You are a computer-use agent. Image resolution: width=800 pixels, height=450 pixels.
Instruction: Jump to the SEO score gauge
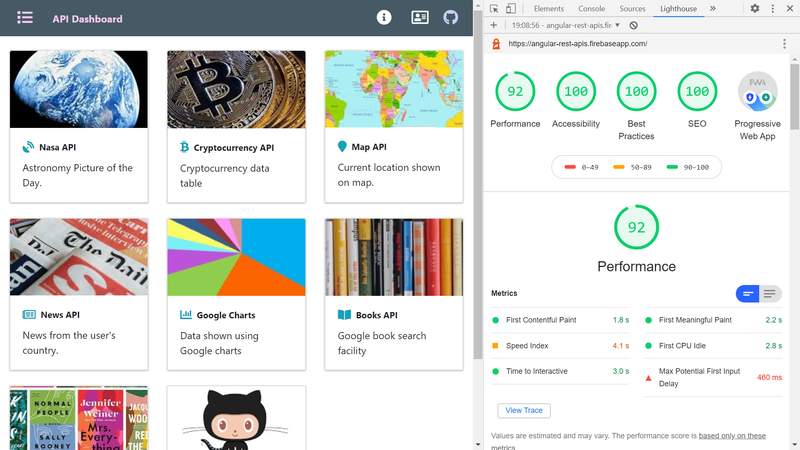(x=697, y=91)
